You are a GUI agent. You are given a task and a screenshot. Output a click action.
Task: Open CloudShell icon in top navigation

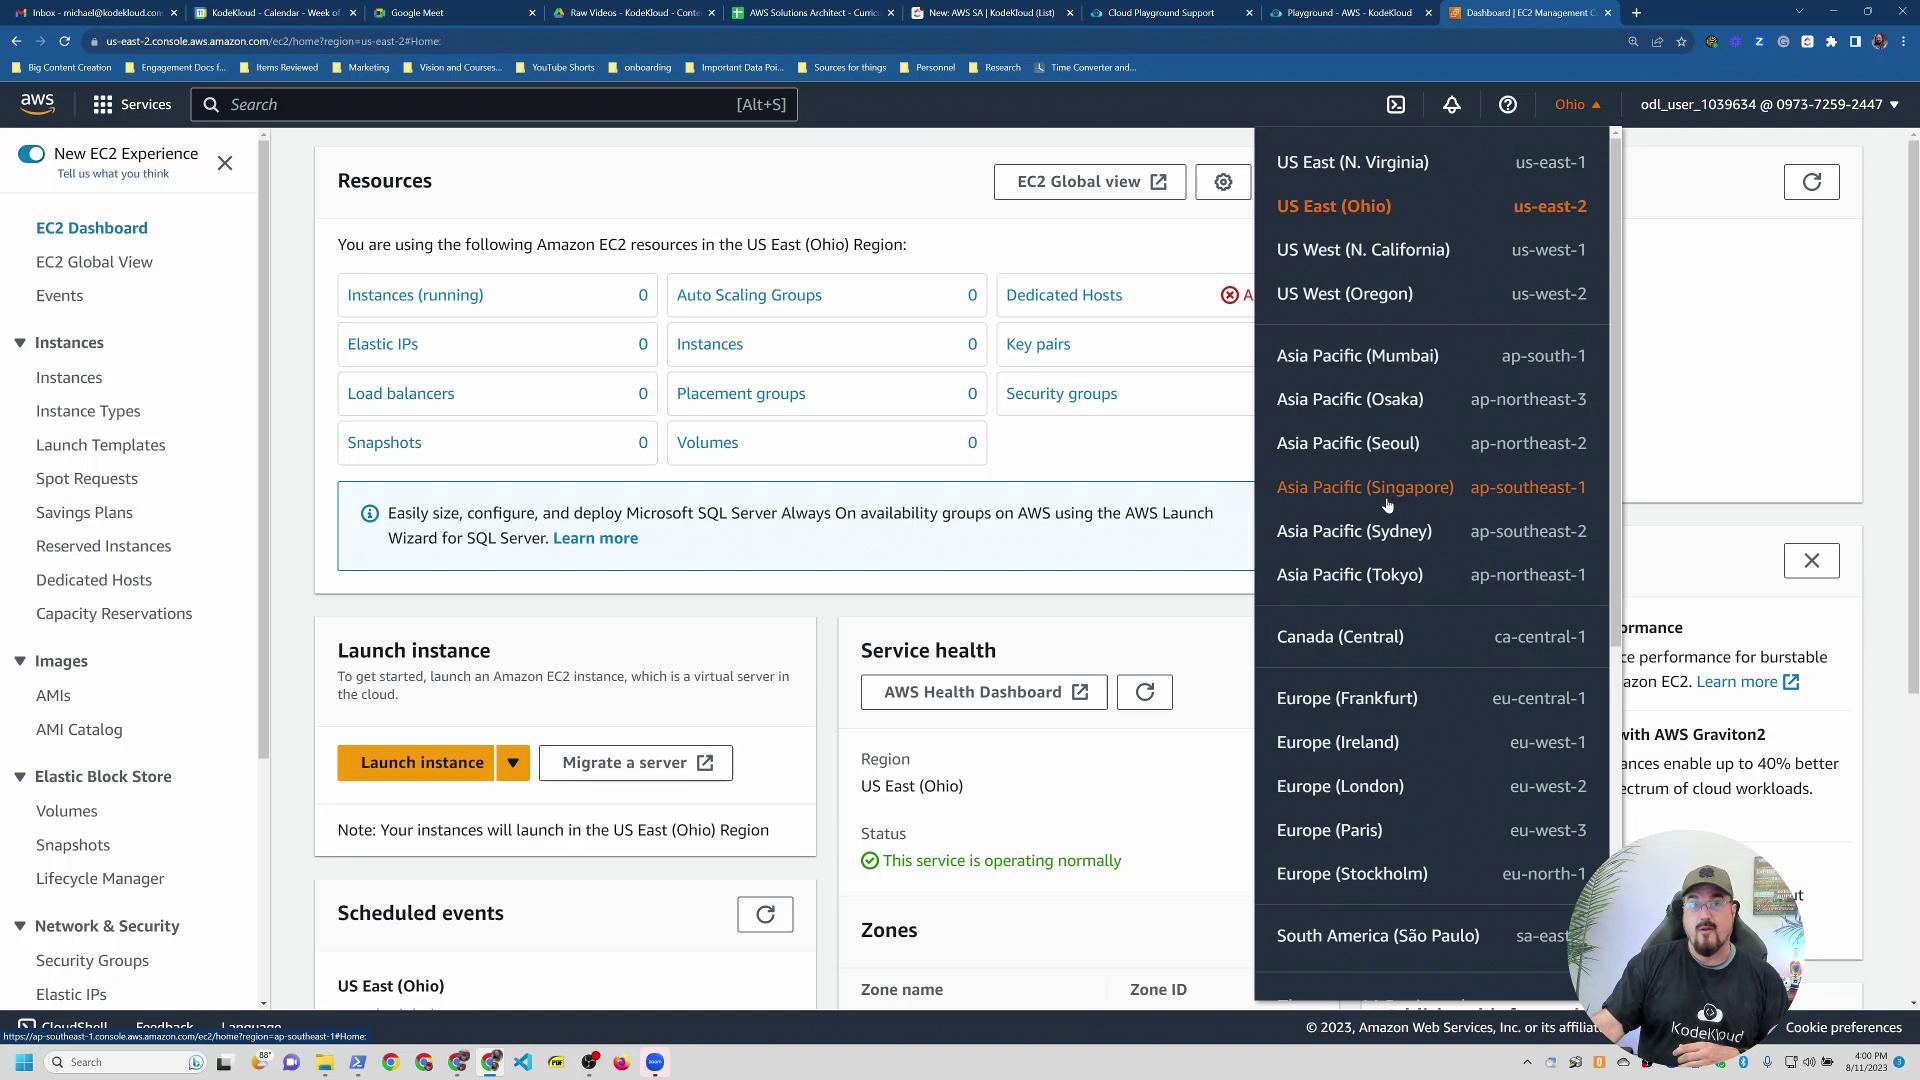tap(1396, 104)
